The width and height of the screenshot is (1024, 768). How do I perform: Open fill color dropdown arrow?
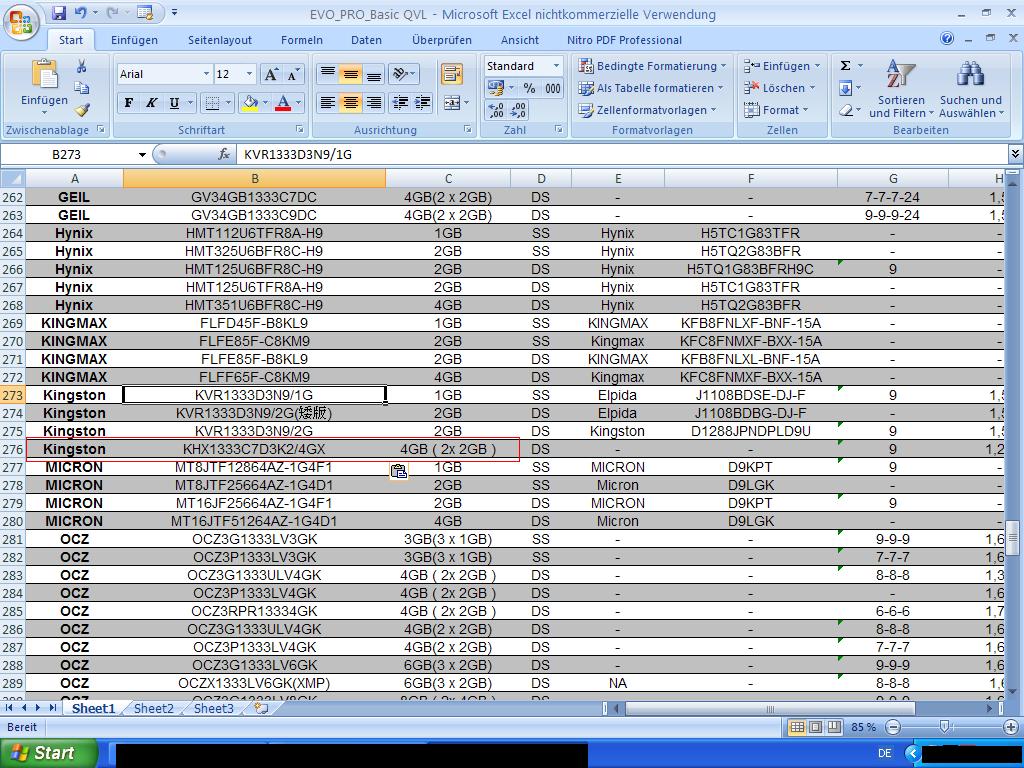click(x=264, y=103)
